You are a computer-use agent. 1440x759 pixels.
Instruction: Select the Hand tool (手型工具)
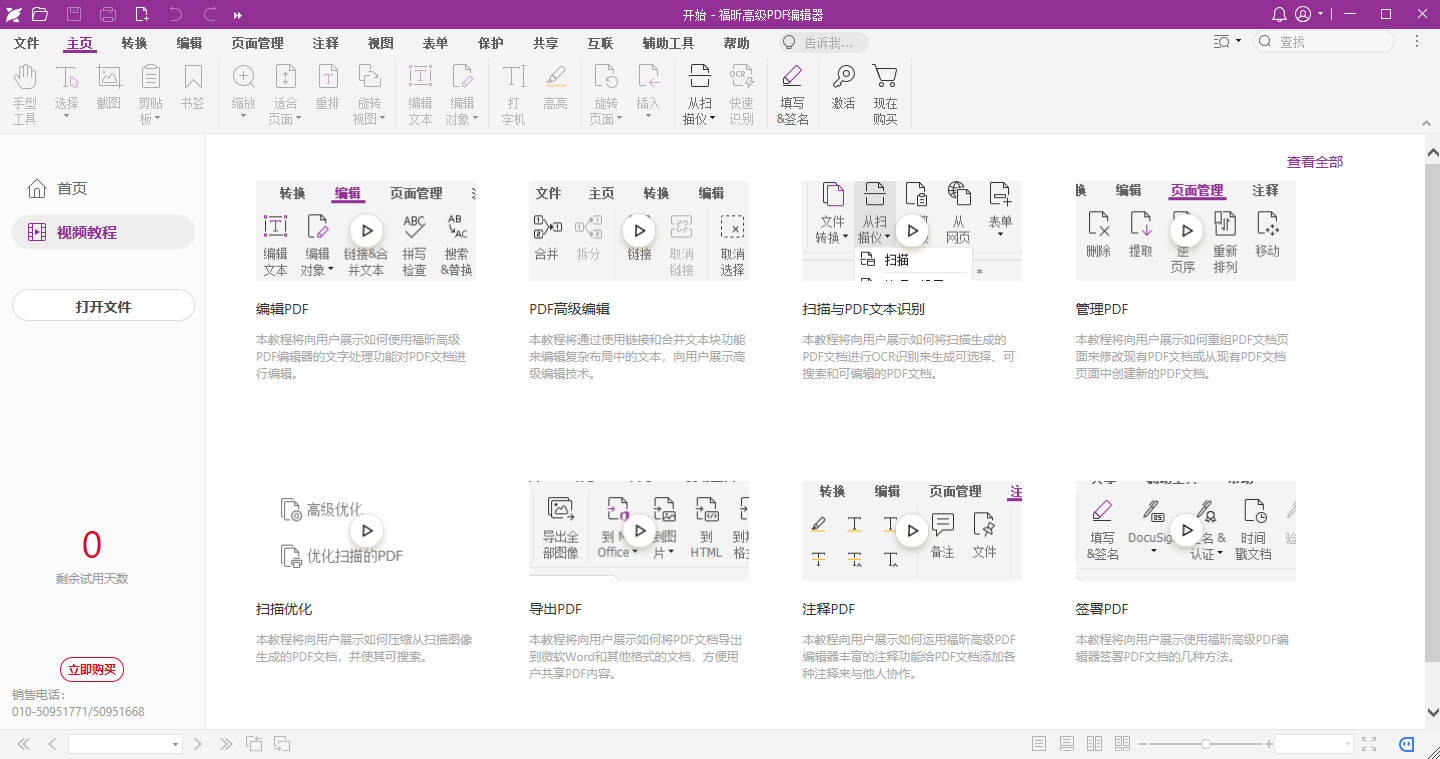coord(25,94)
